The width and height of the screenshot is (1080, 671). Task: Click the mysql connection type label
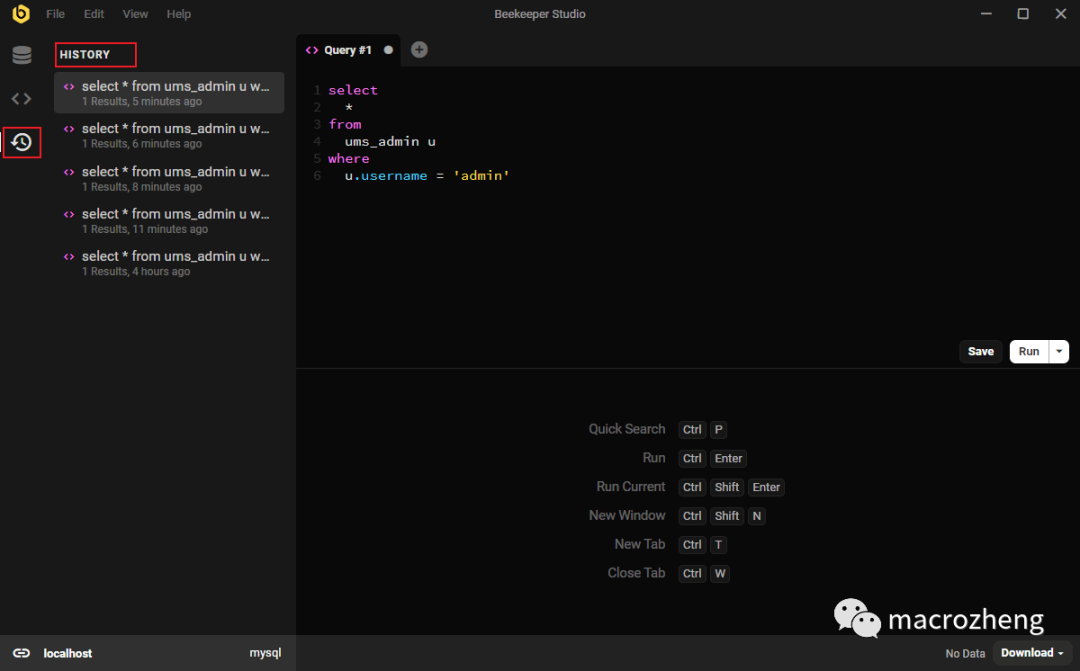click(x=265, y=652)
